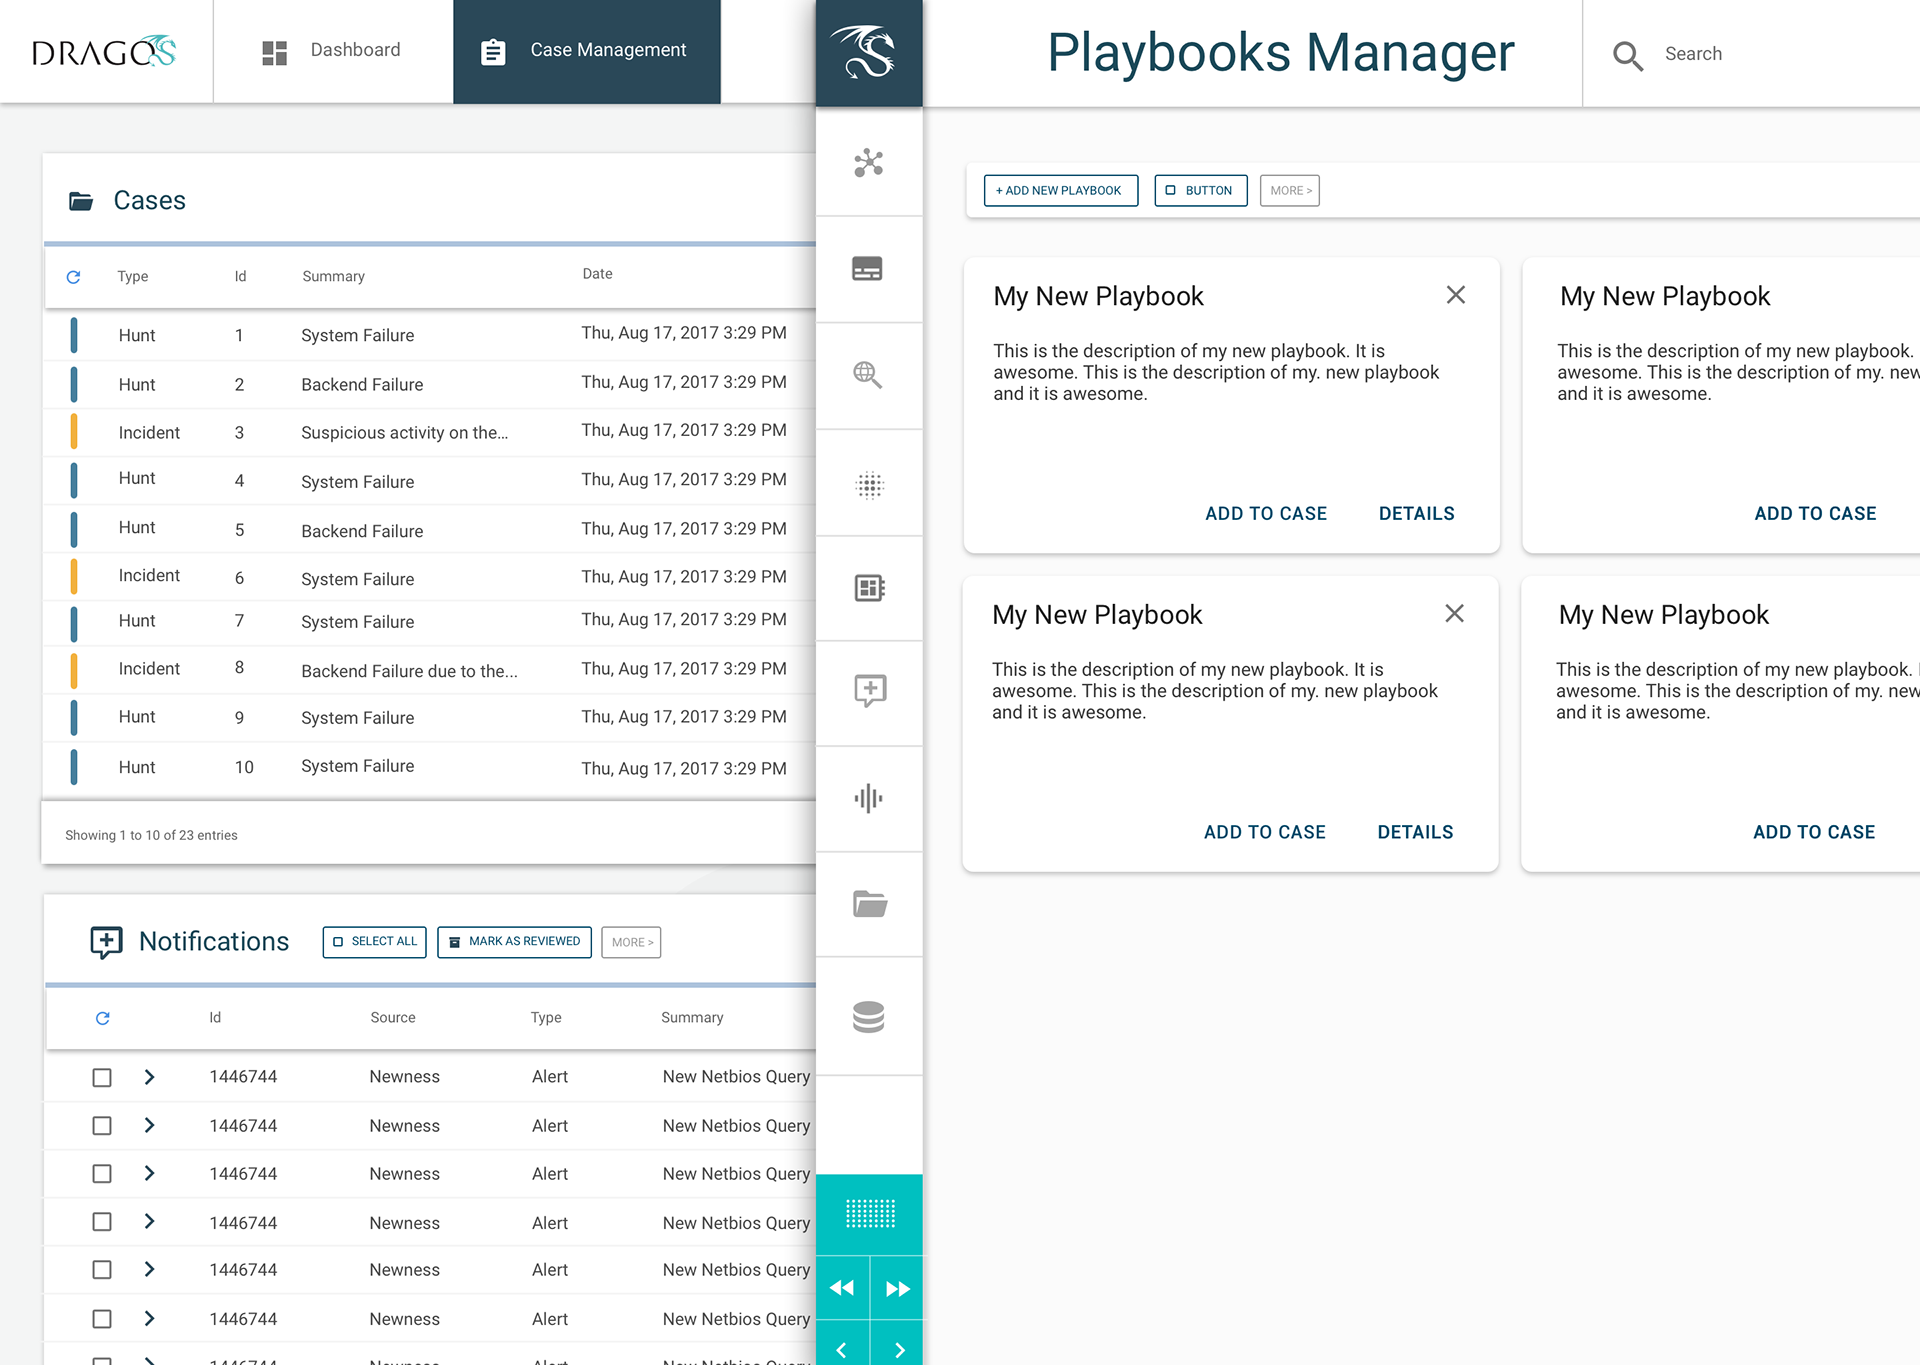The height and width of the screenshot is (1365, 1920).
Task: Check the third notification row checkbox
Action: (x=102, y=1173)
